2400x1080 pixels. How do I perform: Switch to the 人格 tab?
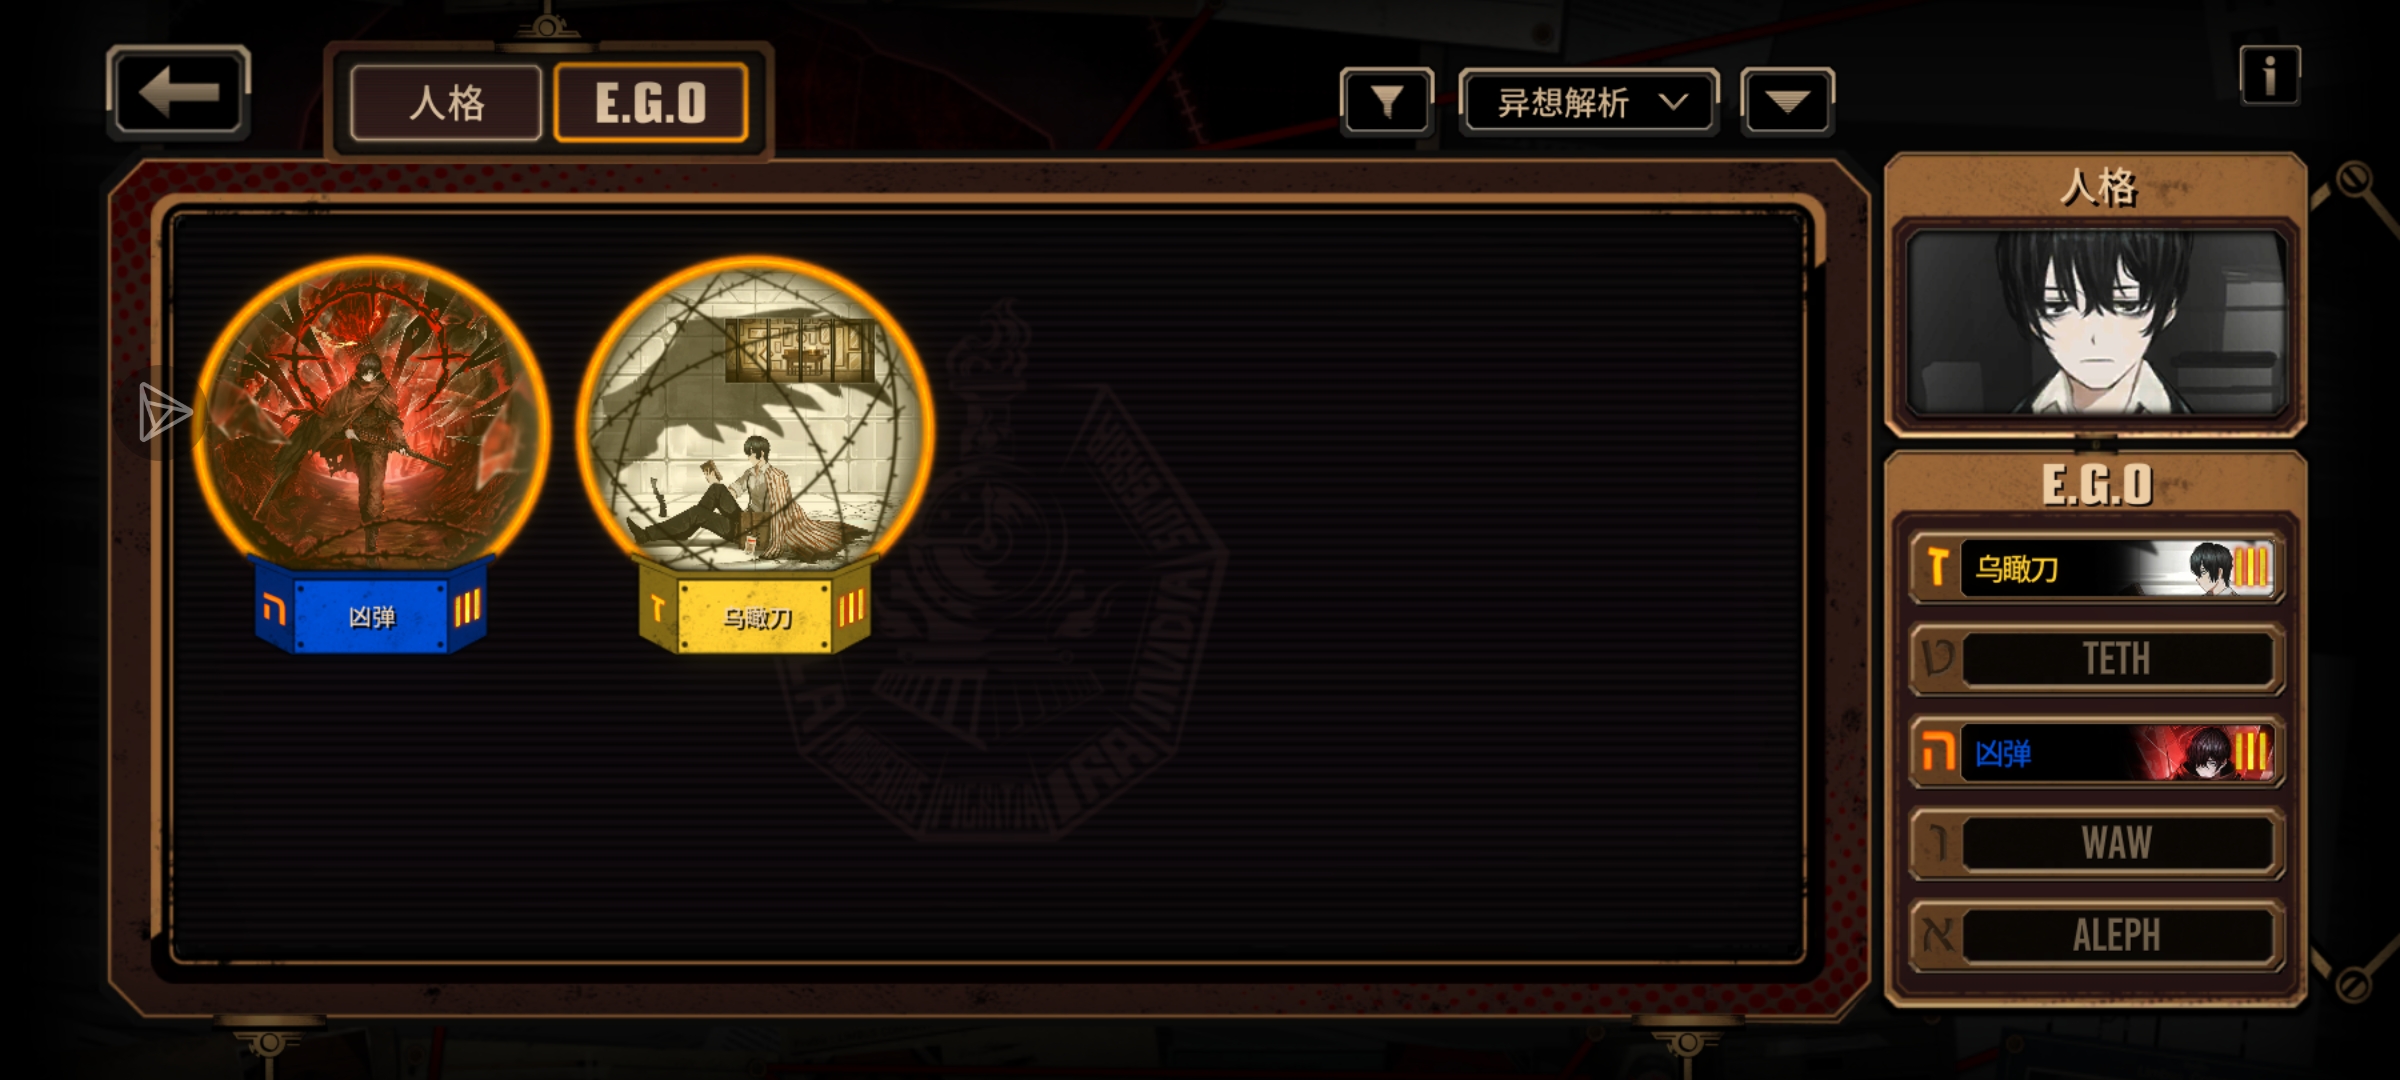coord(446,103)
